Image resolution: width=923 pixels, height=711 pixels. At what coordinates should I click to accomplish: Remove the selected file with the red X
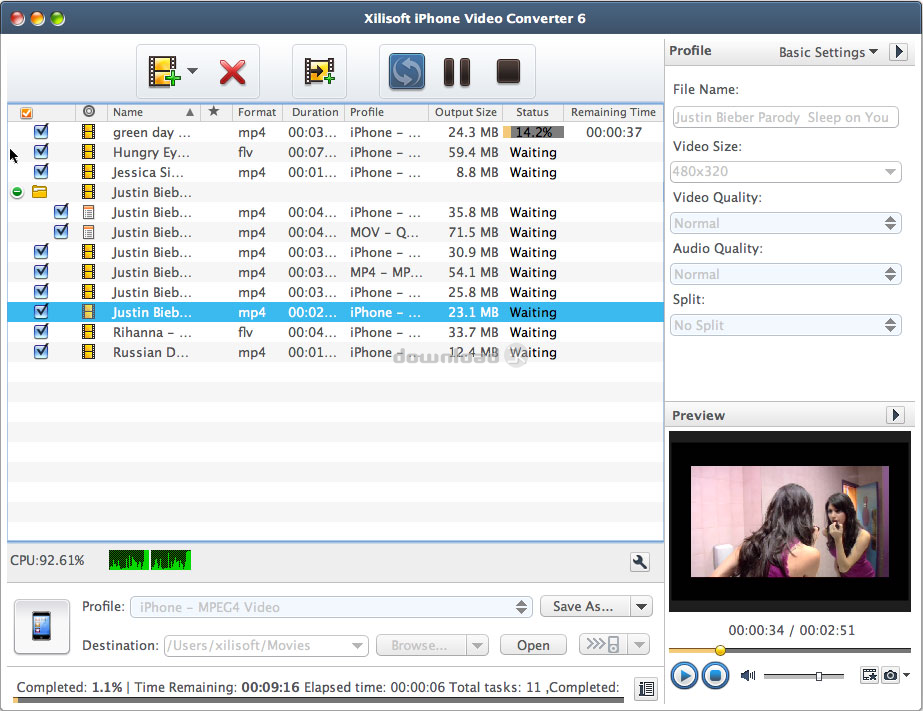click(233, 72)
